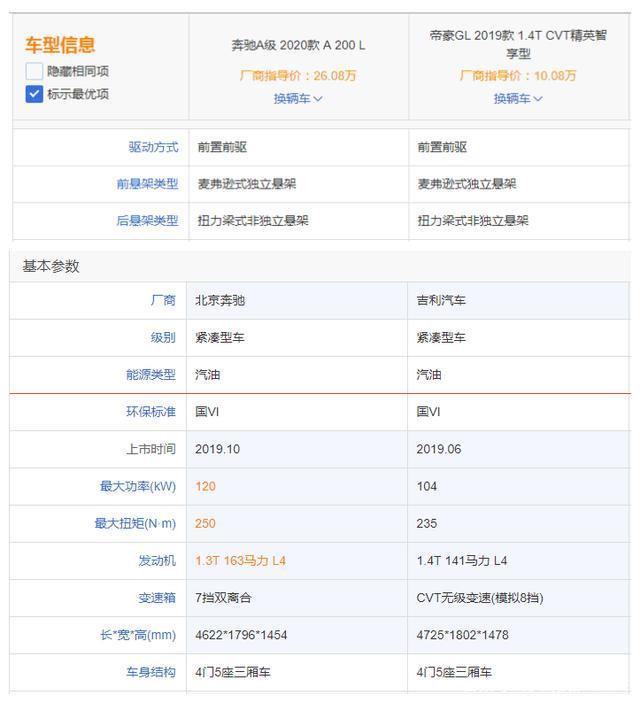Click the 长*宽*高(mm) parameter label
The image size is (640, 703).
click(x=138, y=635)
